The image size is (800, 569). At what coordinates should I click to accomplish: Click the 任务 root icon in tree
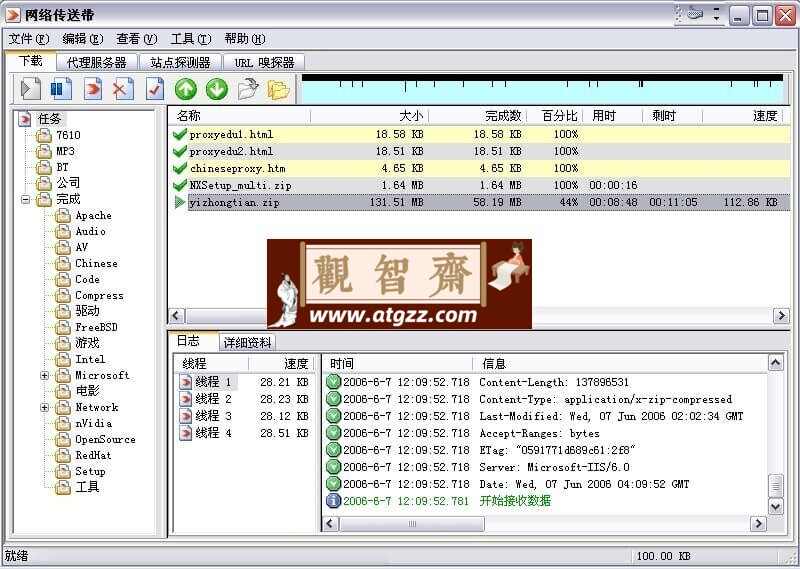click(x=24, y=119)
